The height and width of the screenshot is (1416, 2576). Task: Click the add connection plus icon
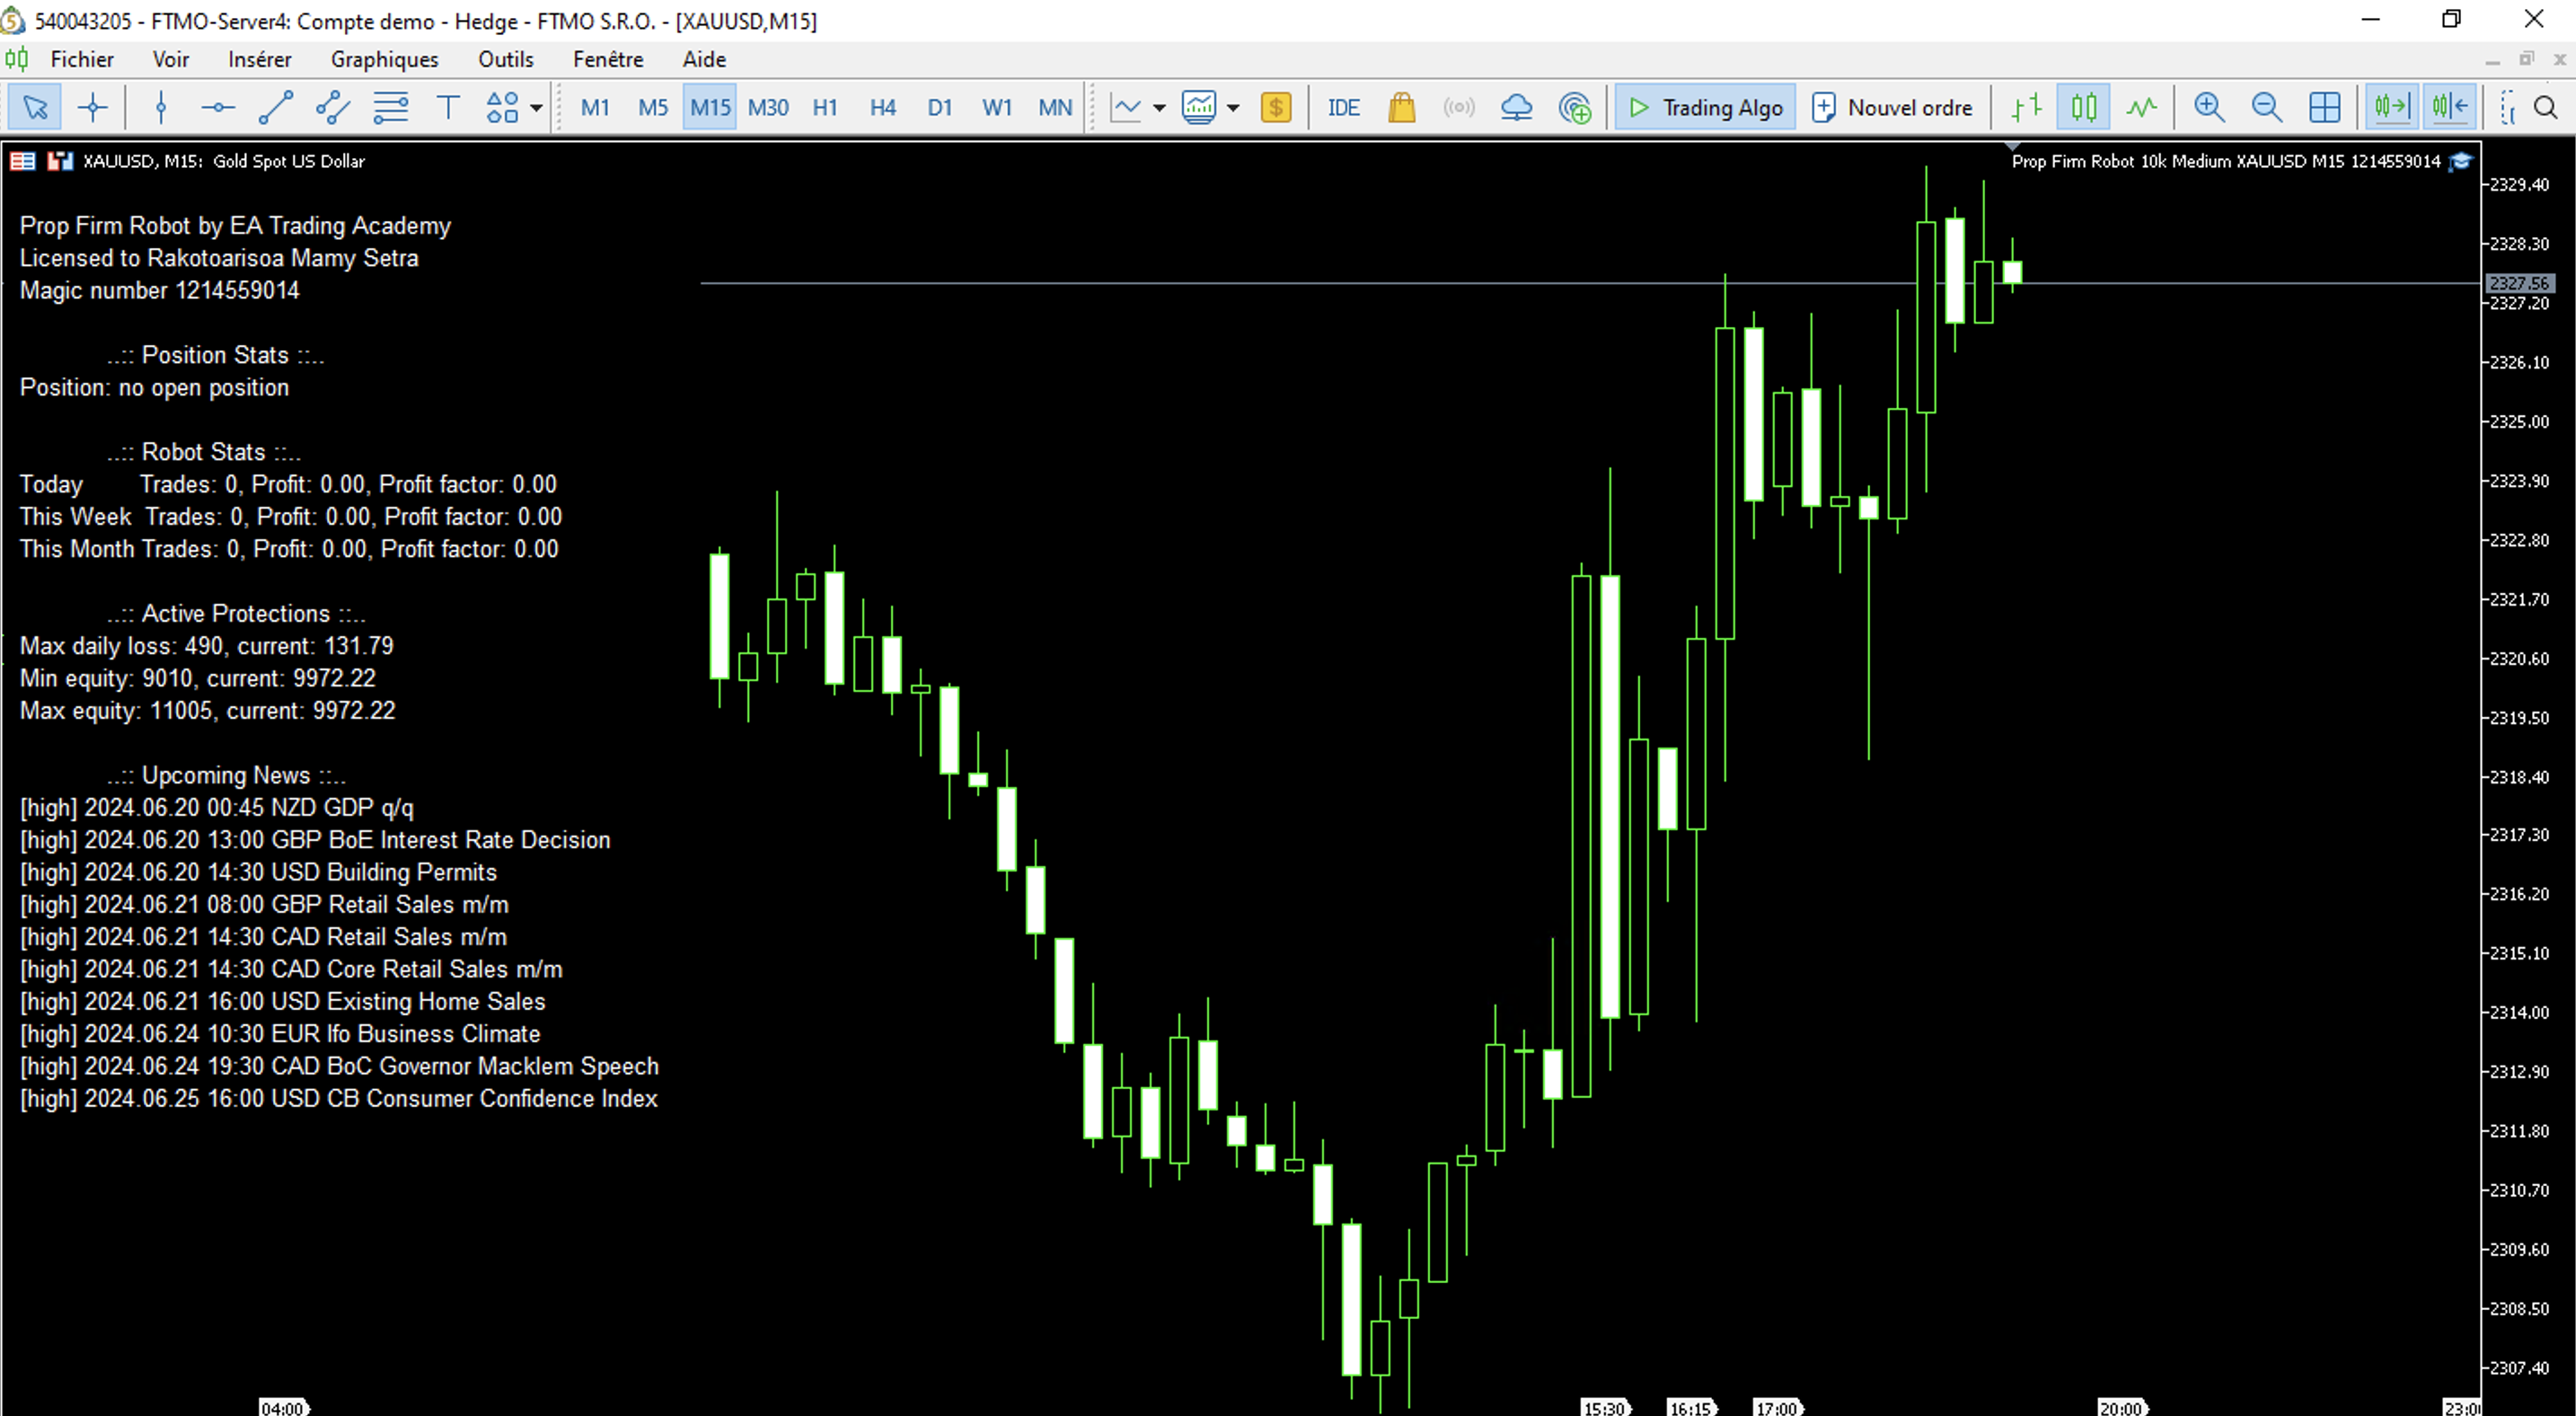pyautogui.click(x=1575, y=107)
